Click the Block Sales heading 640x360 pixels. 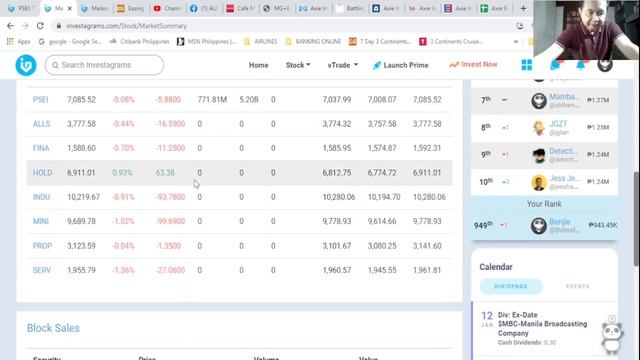[x=53, y=328]
